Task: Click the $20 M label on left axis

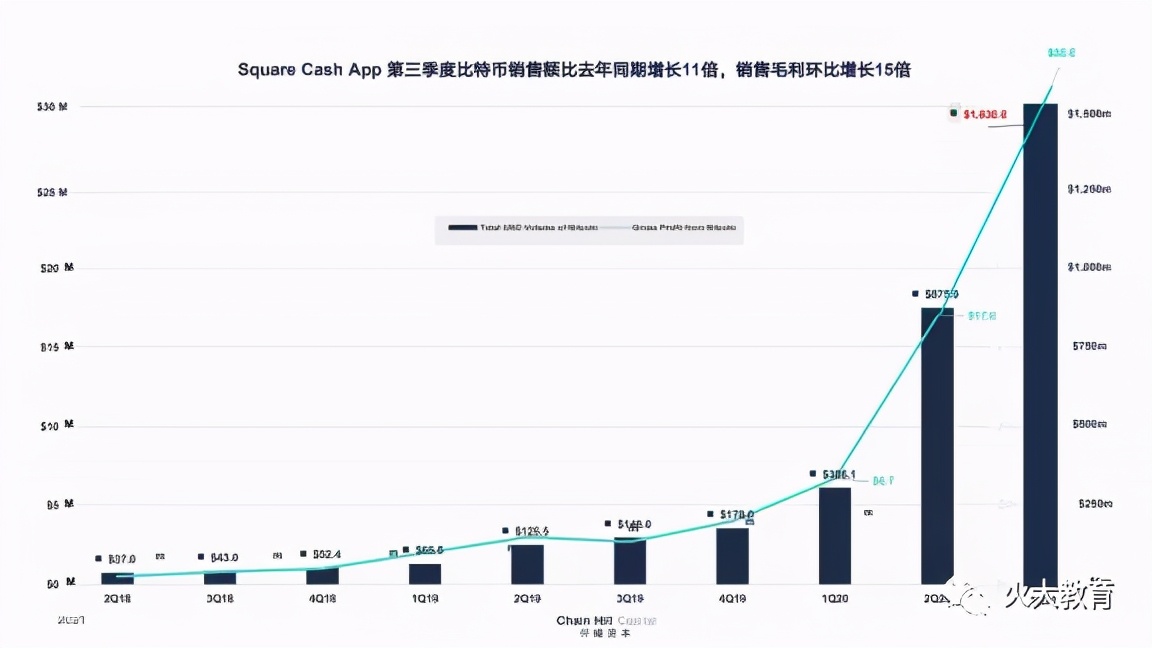Action: pos(57,268)
